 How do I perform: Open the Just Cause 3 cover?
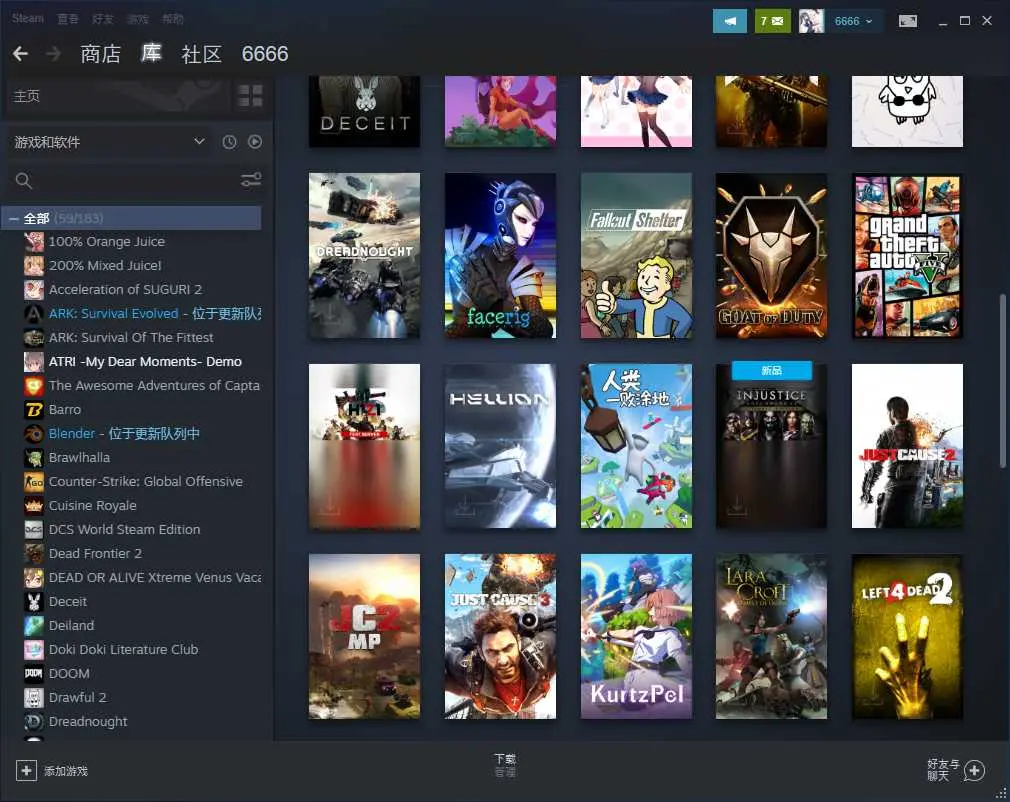(500, 636)
